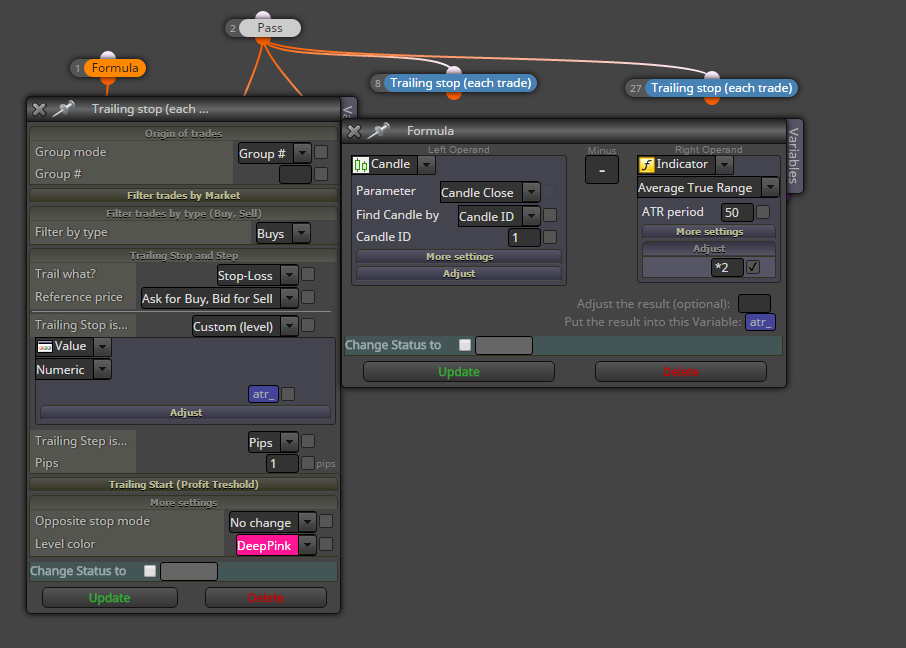Image resolution: width=906 pixels, height=648 pixels.
Task: Open Trailing Stop is Custom (level) dropdown
Action: pyautogui.click(x=245, y=327)
